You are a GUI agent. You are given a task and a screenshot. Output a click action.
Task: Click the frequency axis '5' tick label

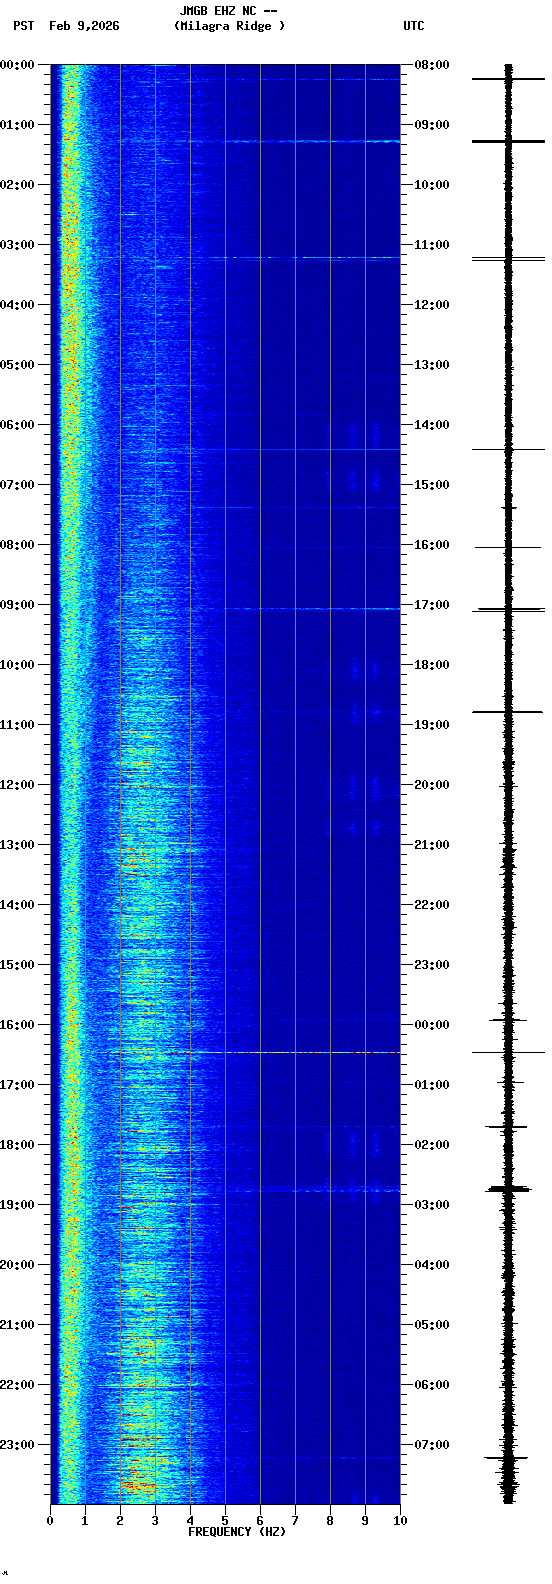225,1521
